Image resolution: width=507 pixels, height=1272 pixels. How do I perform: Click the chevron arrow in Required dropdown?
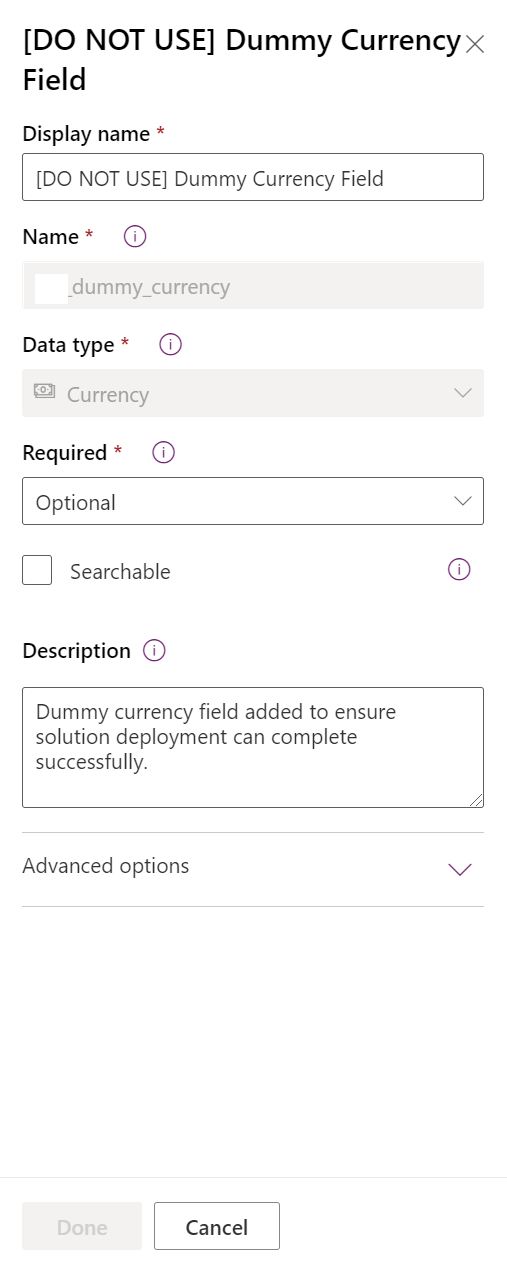click(462, 501)
